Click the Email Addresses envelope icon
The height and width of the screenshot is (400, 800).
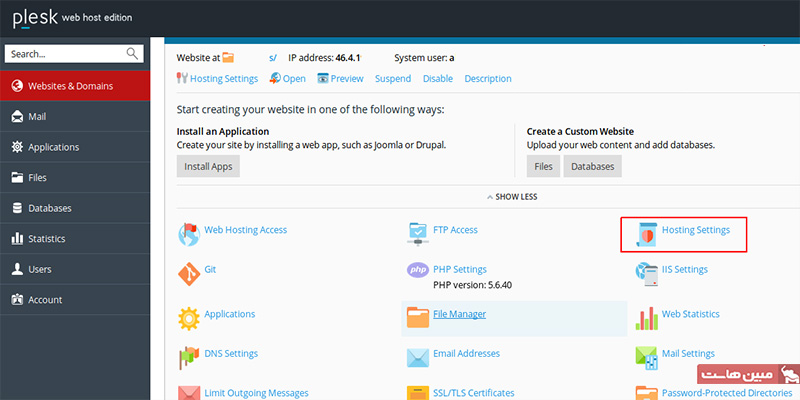point(417,356)
